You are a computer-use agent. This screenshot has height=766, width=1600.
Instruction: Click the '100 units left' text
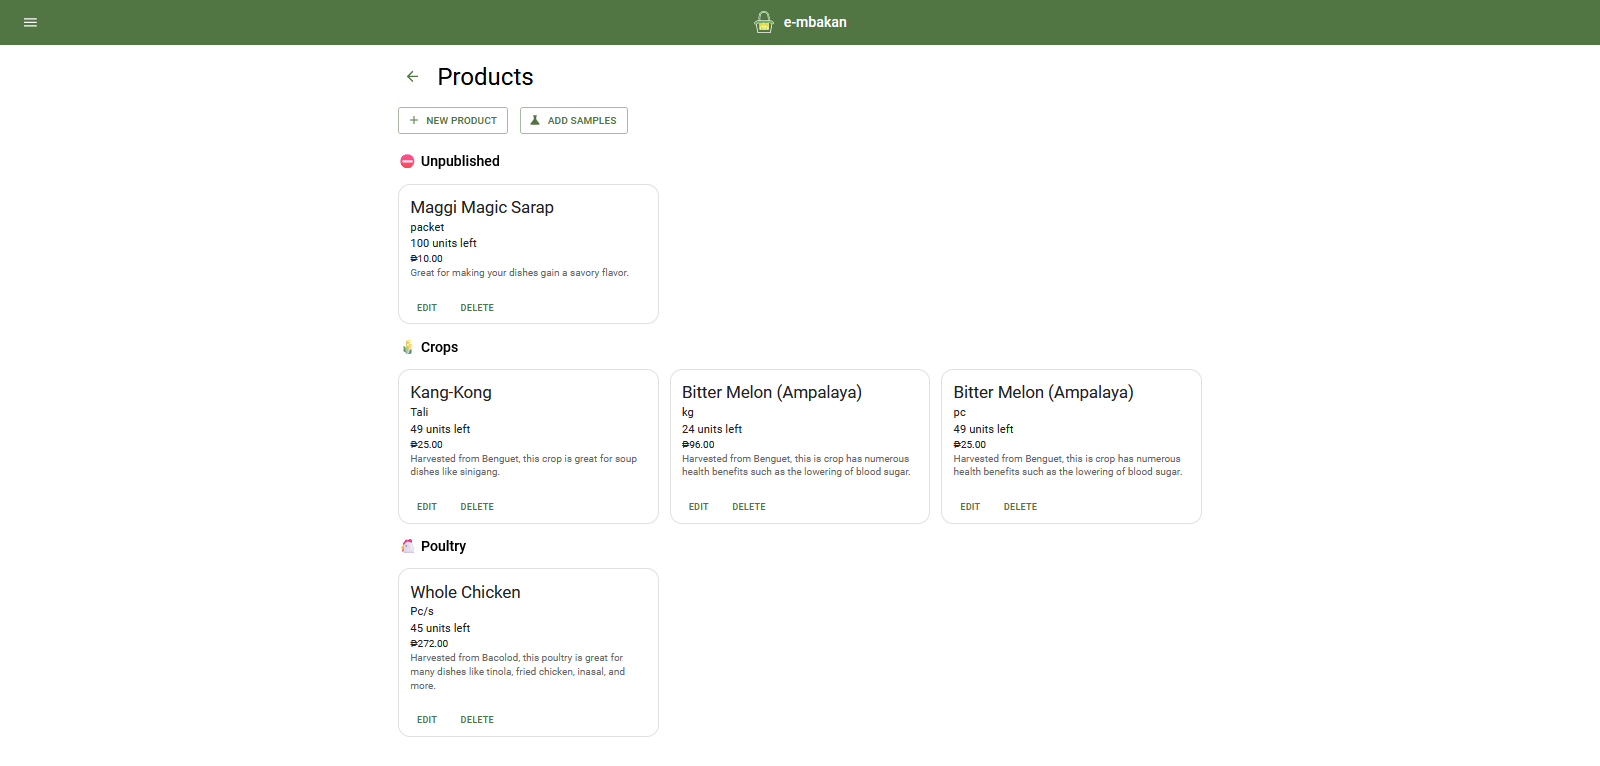[443, 243]
